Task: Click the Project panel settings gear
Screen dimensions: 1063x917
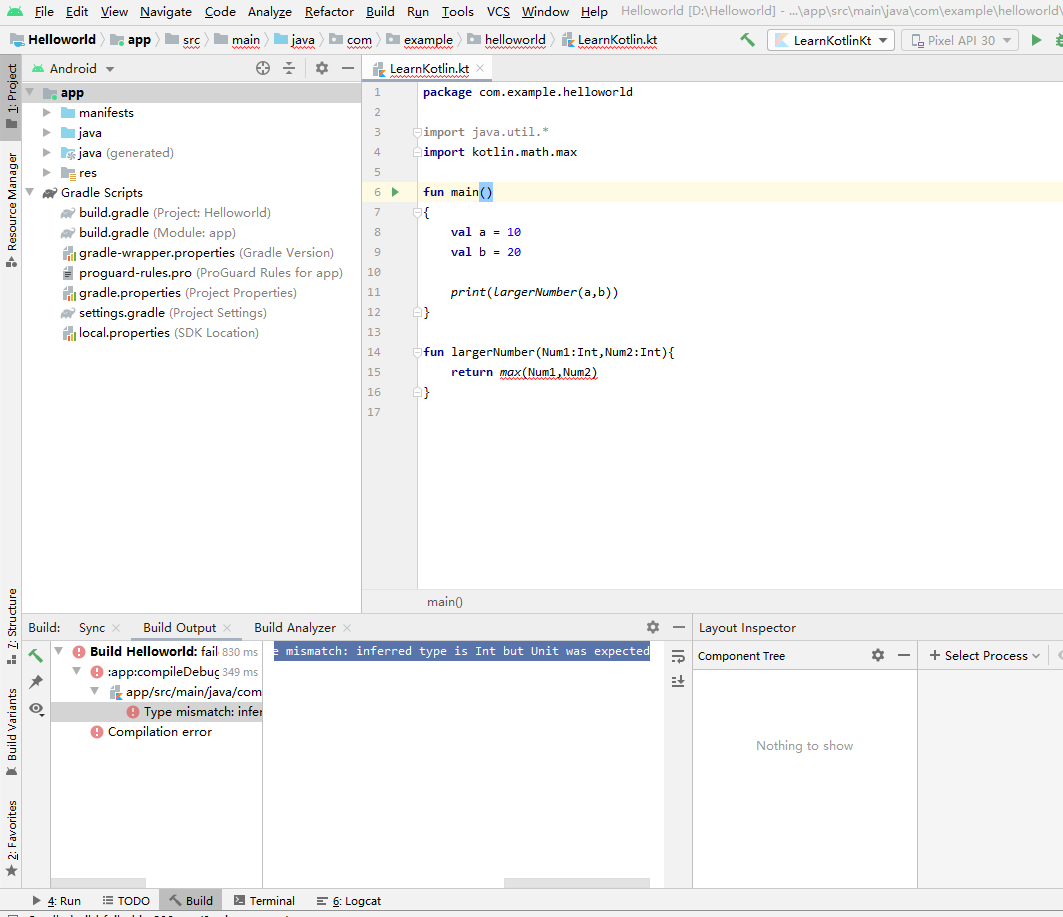Action: pyautogui.click(x=321, y=68)
